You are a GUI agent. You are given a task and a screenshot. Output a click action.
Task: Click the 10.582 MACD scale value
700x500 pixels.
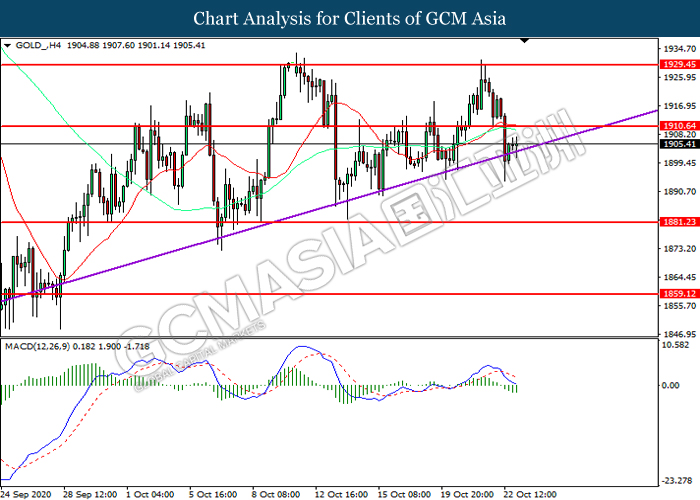coord(676,345)
